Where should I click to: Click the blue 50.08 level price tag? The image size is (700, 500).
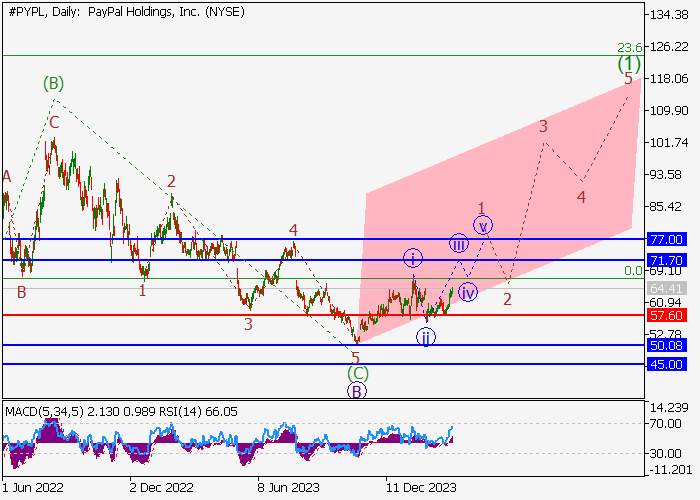[x=667, y=345]
